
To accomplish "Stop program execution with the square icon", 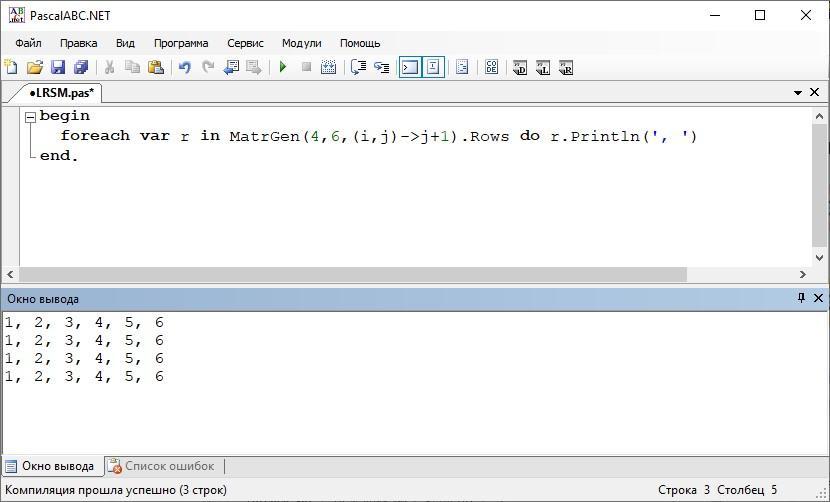I will (x=306, y=67).
